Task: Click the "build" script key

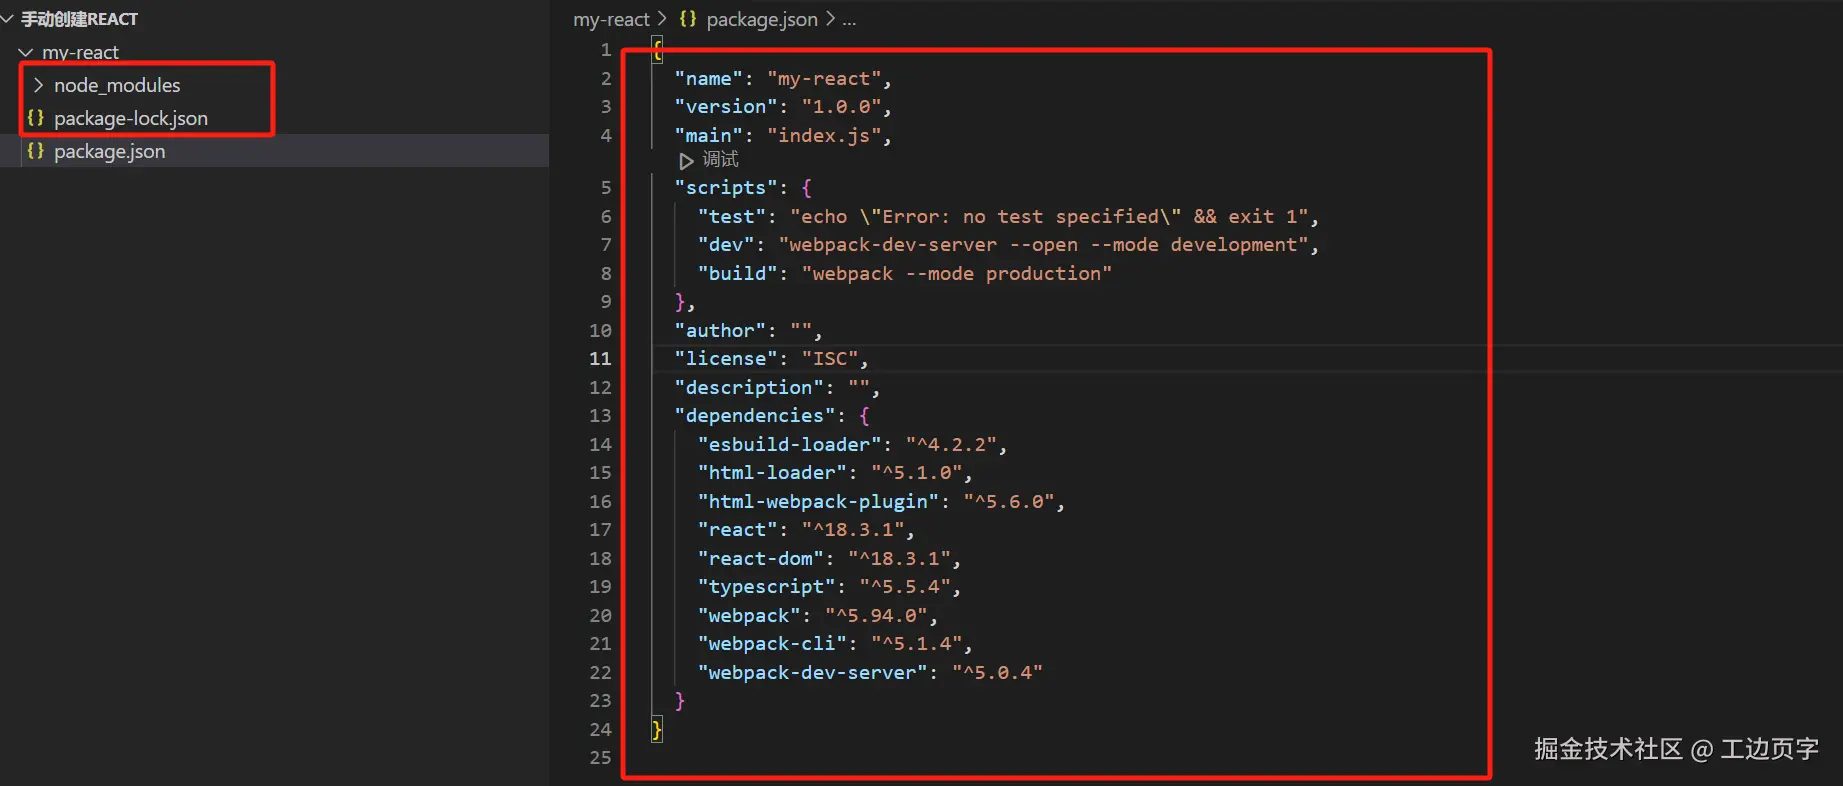Action: coord(738,274)
